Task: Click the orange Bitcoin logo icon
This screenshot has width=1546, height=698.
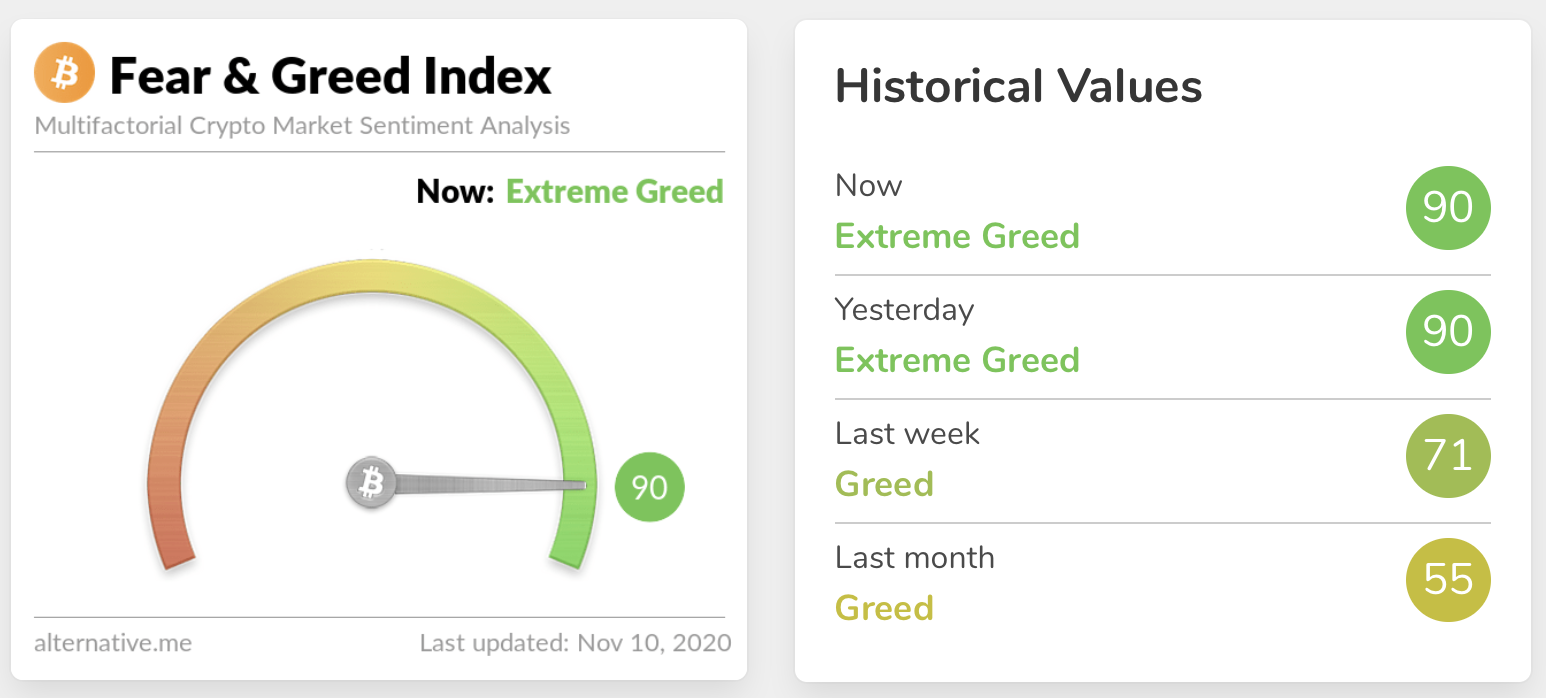Action: pyautogui.click(x=64, y=74)
